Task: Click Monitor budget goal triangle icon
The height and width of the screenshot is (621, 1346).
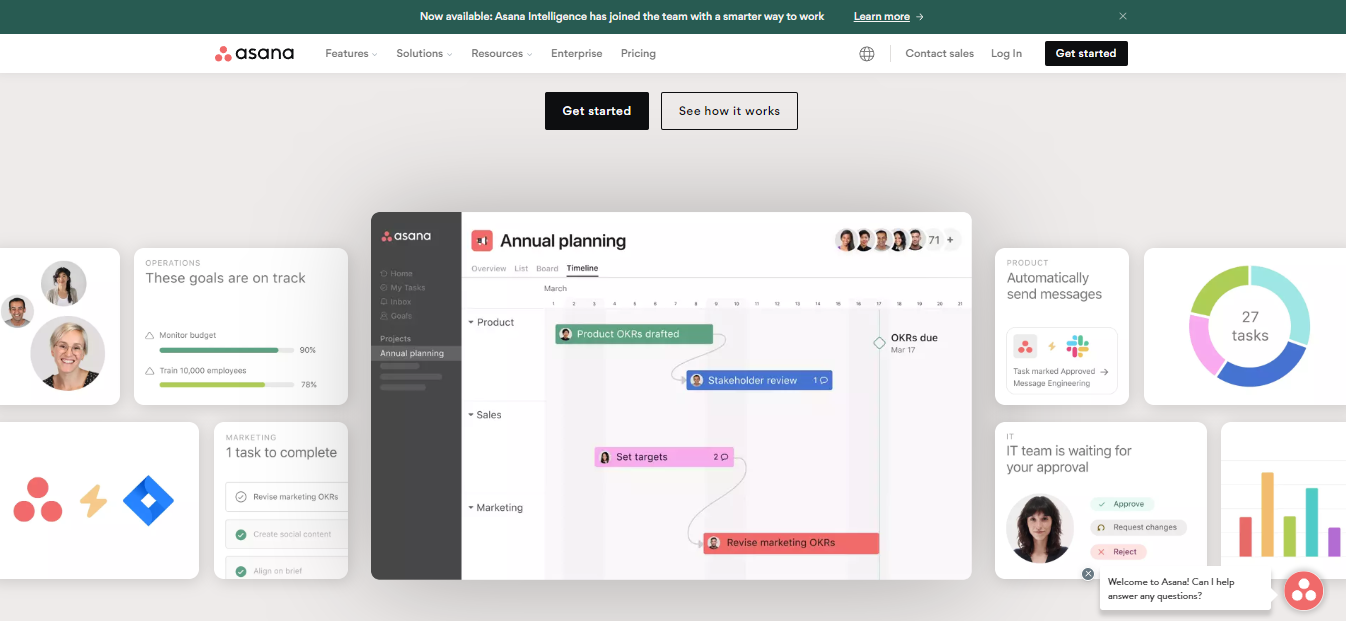Action: click(150, 336)
